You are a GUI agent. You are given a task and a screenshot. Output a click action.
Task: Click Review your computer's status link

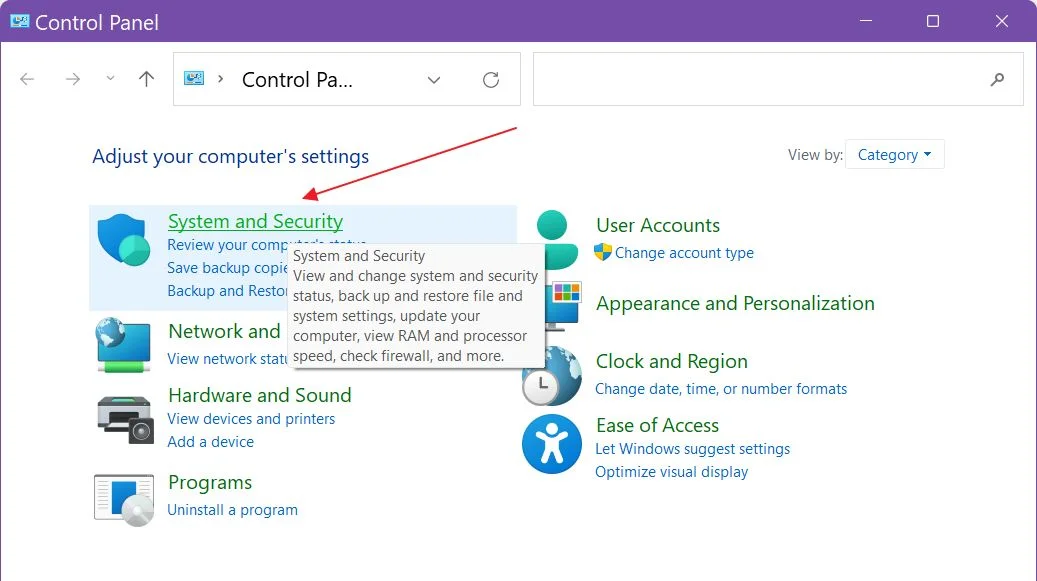228,245
